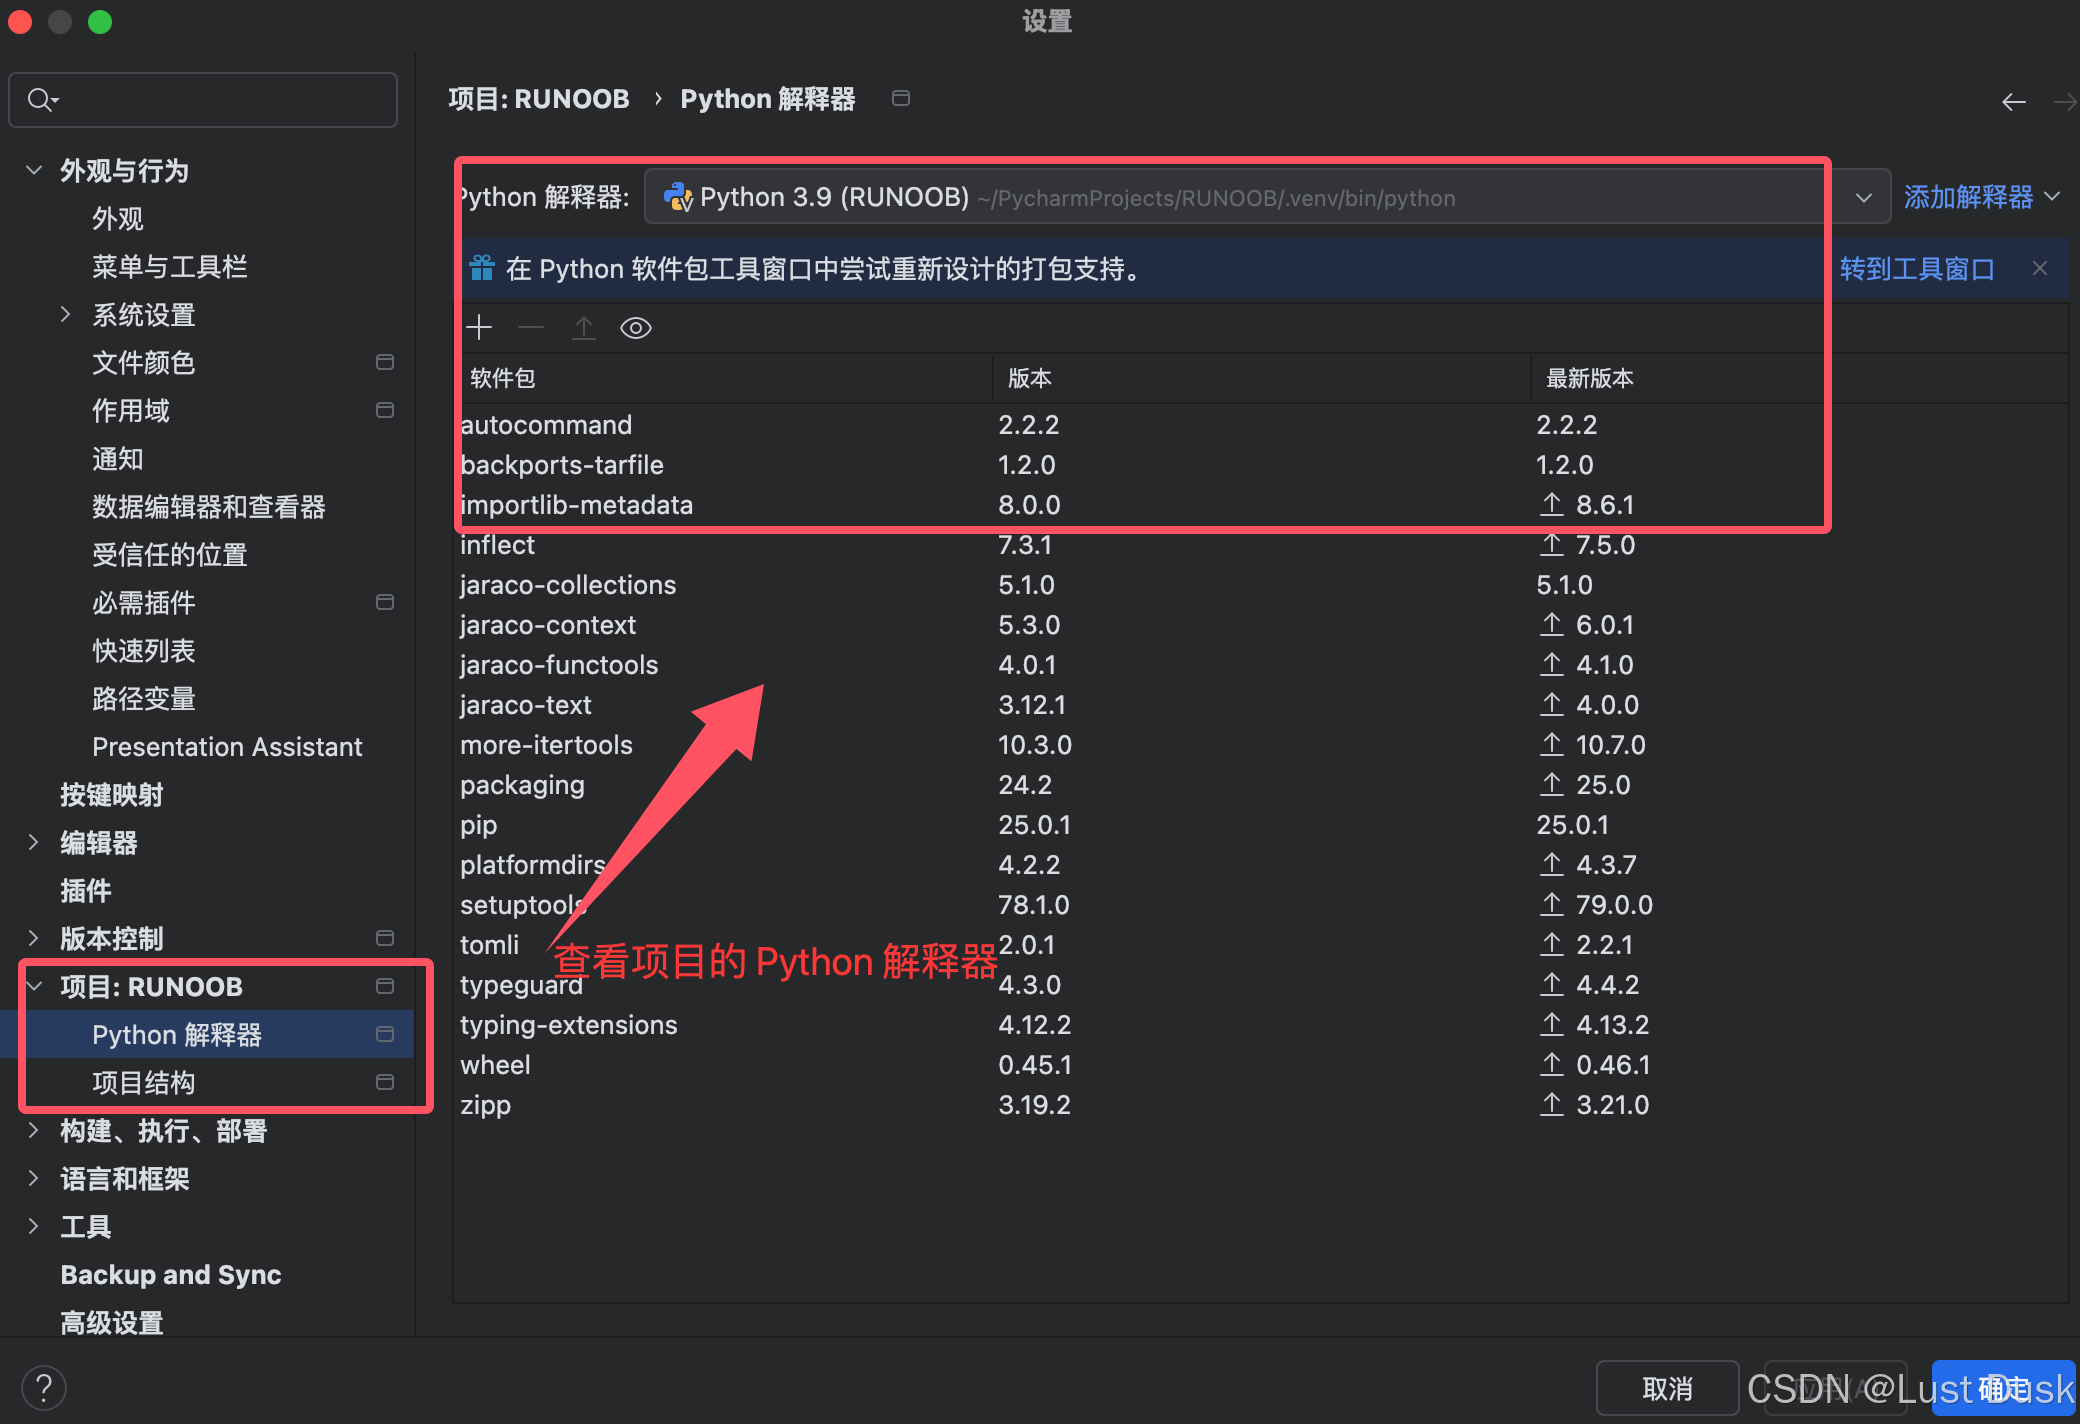Click the back navigation arrow
The image size is (2080, 1424).
pos(2014,101)
